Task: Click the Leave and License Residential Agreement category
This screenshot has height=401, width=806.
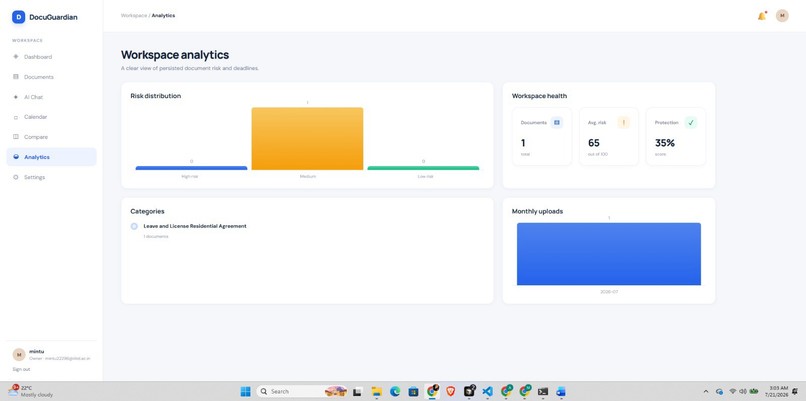Action: (x=195, y=226)
